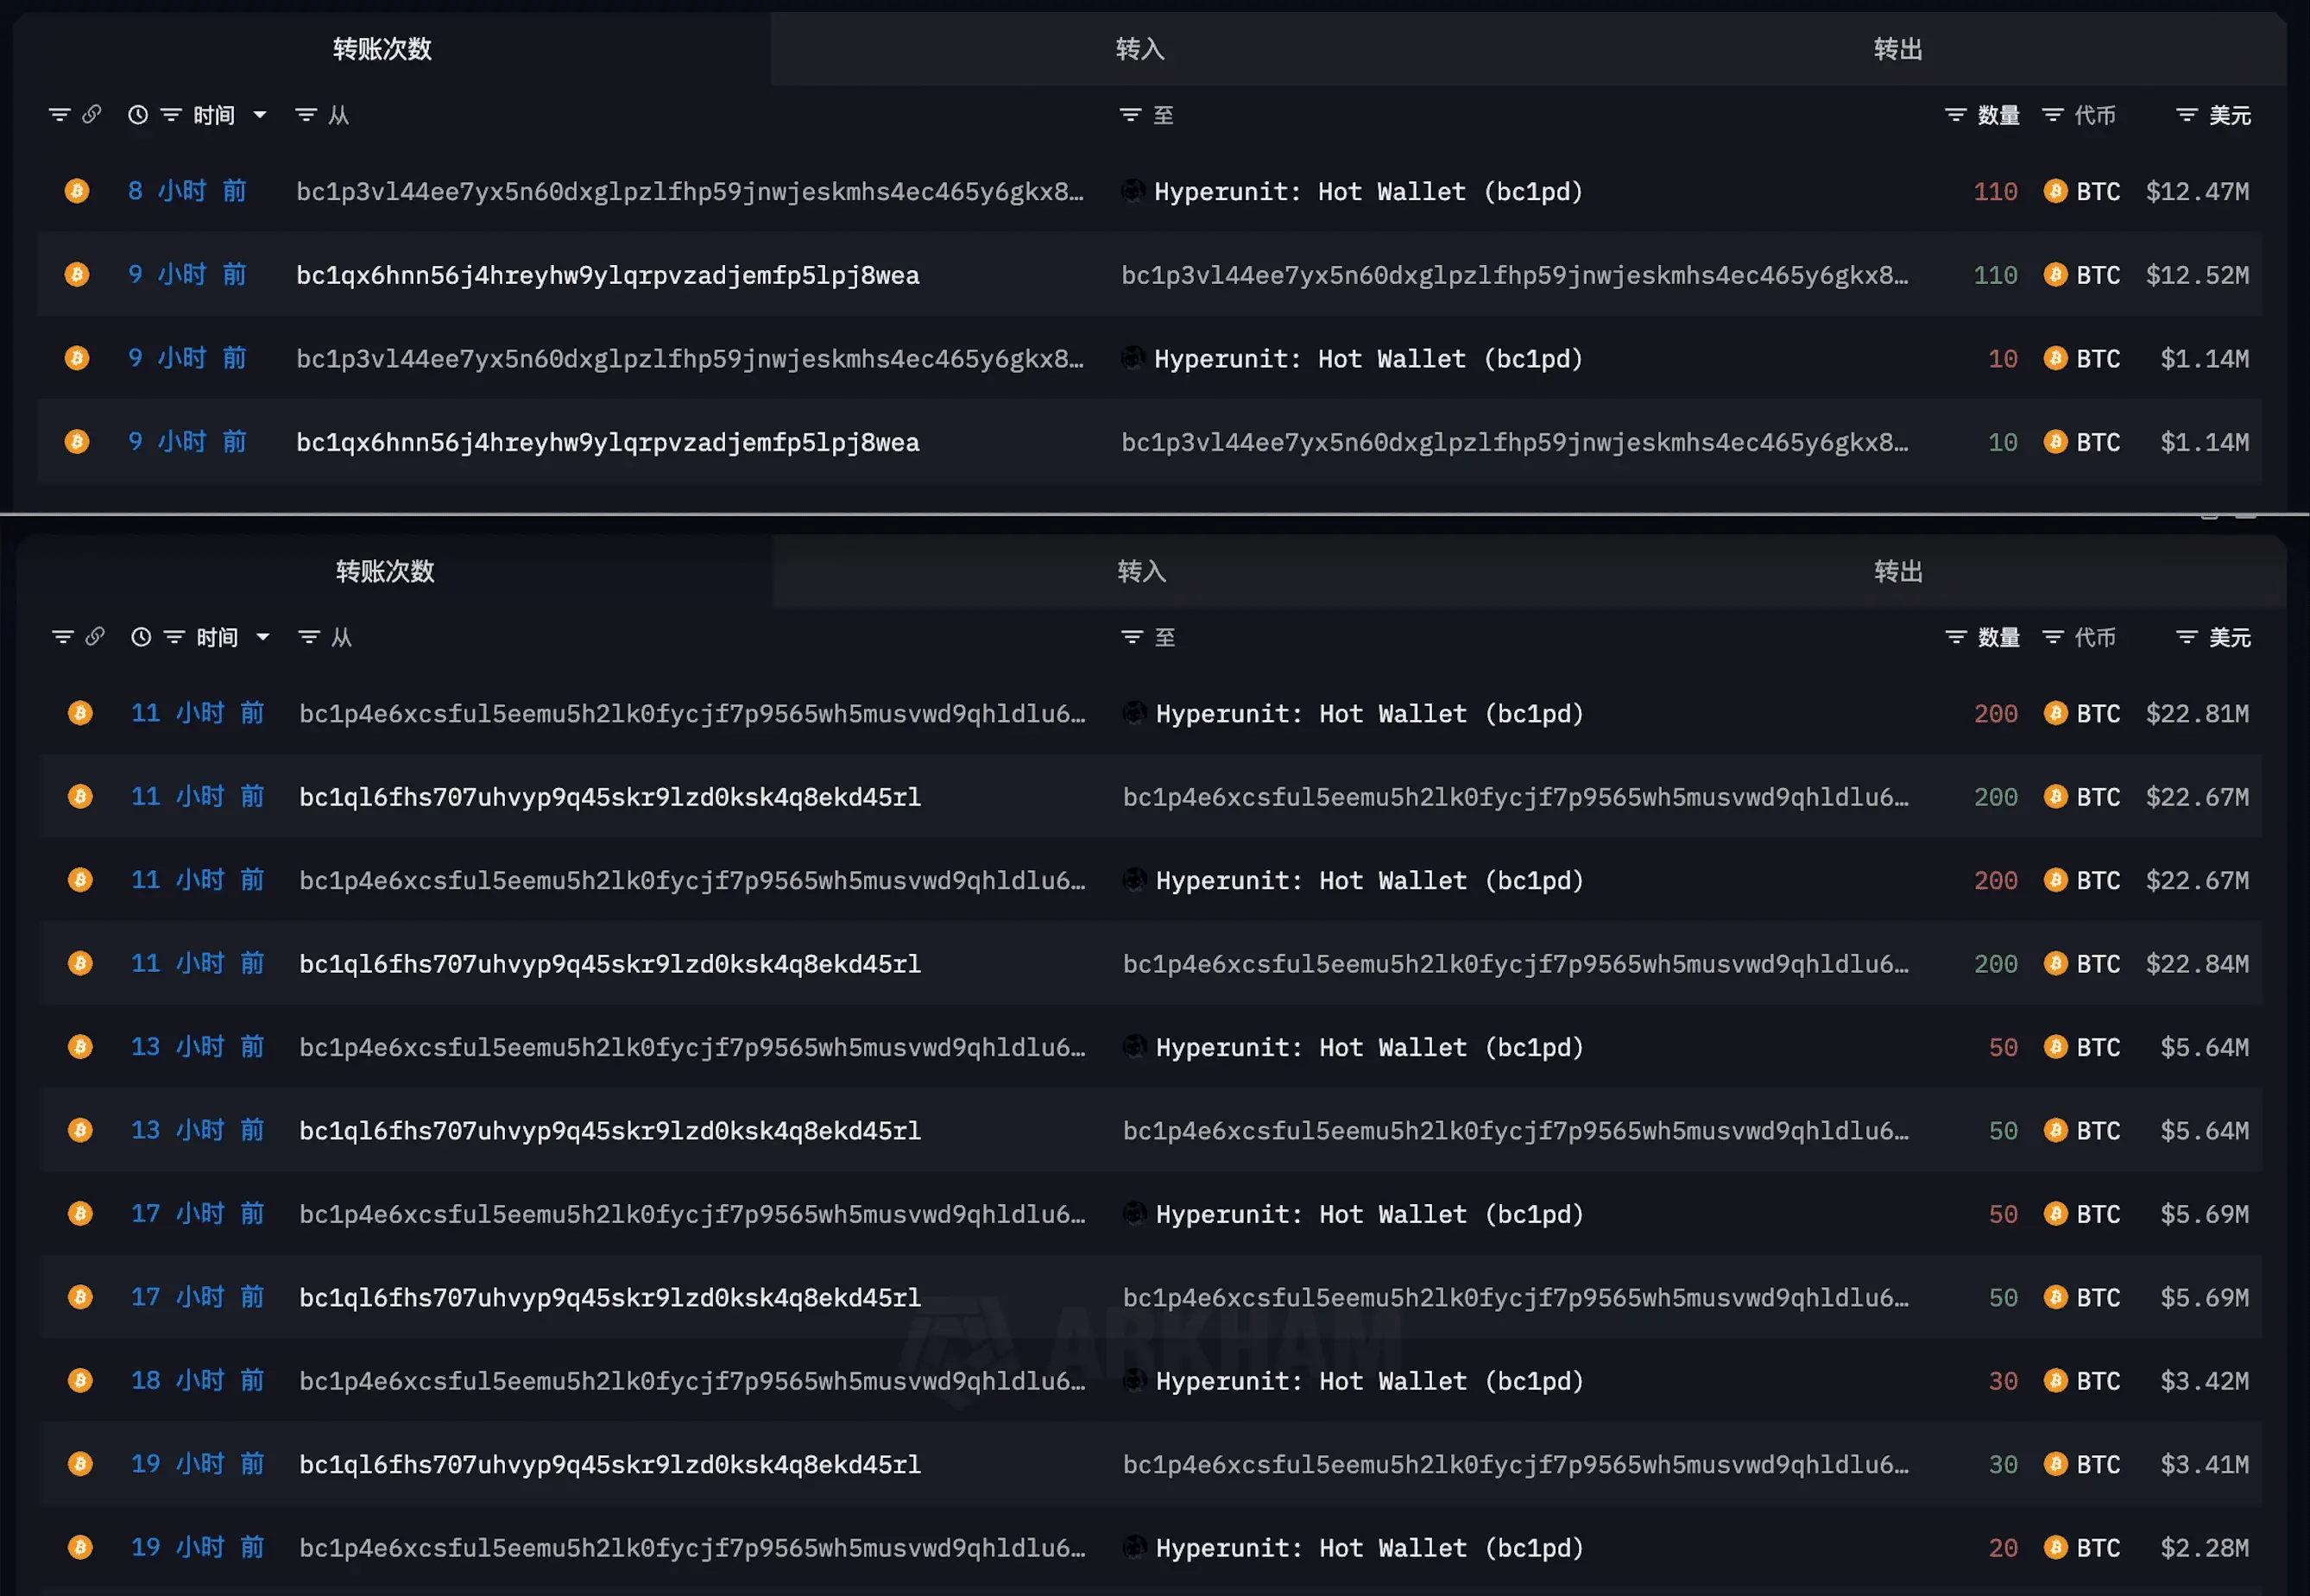This screenshot has height=1596, width=2310.
Task: Open the 从 column filter in top table
Action: pos(306,115)
